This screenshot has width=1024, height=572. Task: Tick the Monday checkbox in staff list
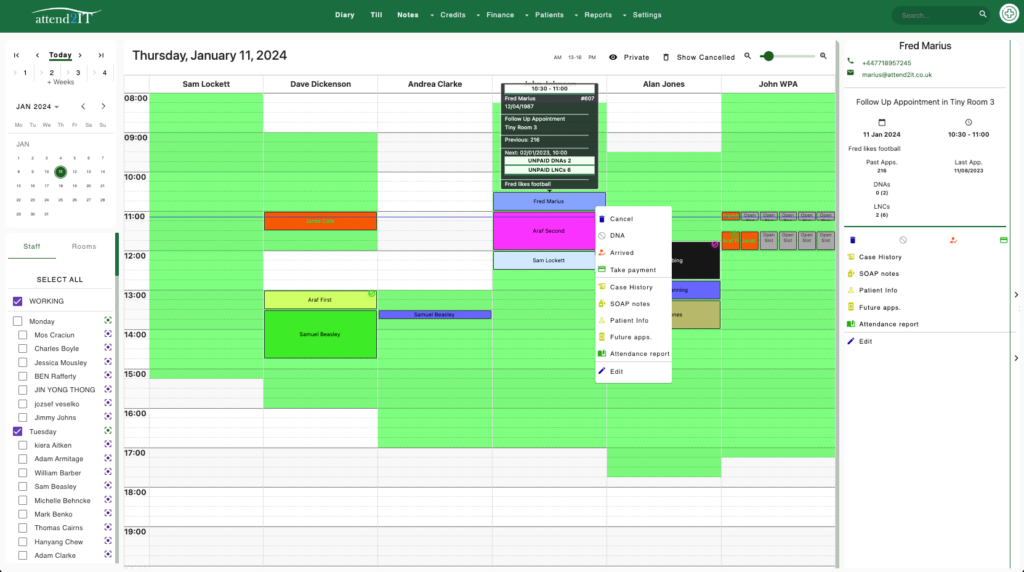(x=17, y=321)
